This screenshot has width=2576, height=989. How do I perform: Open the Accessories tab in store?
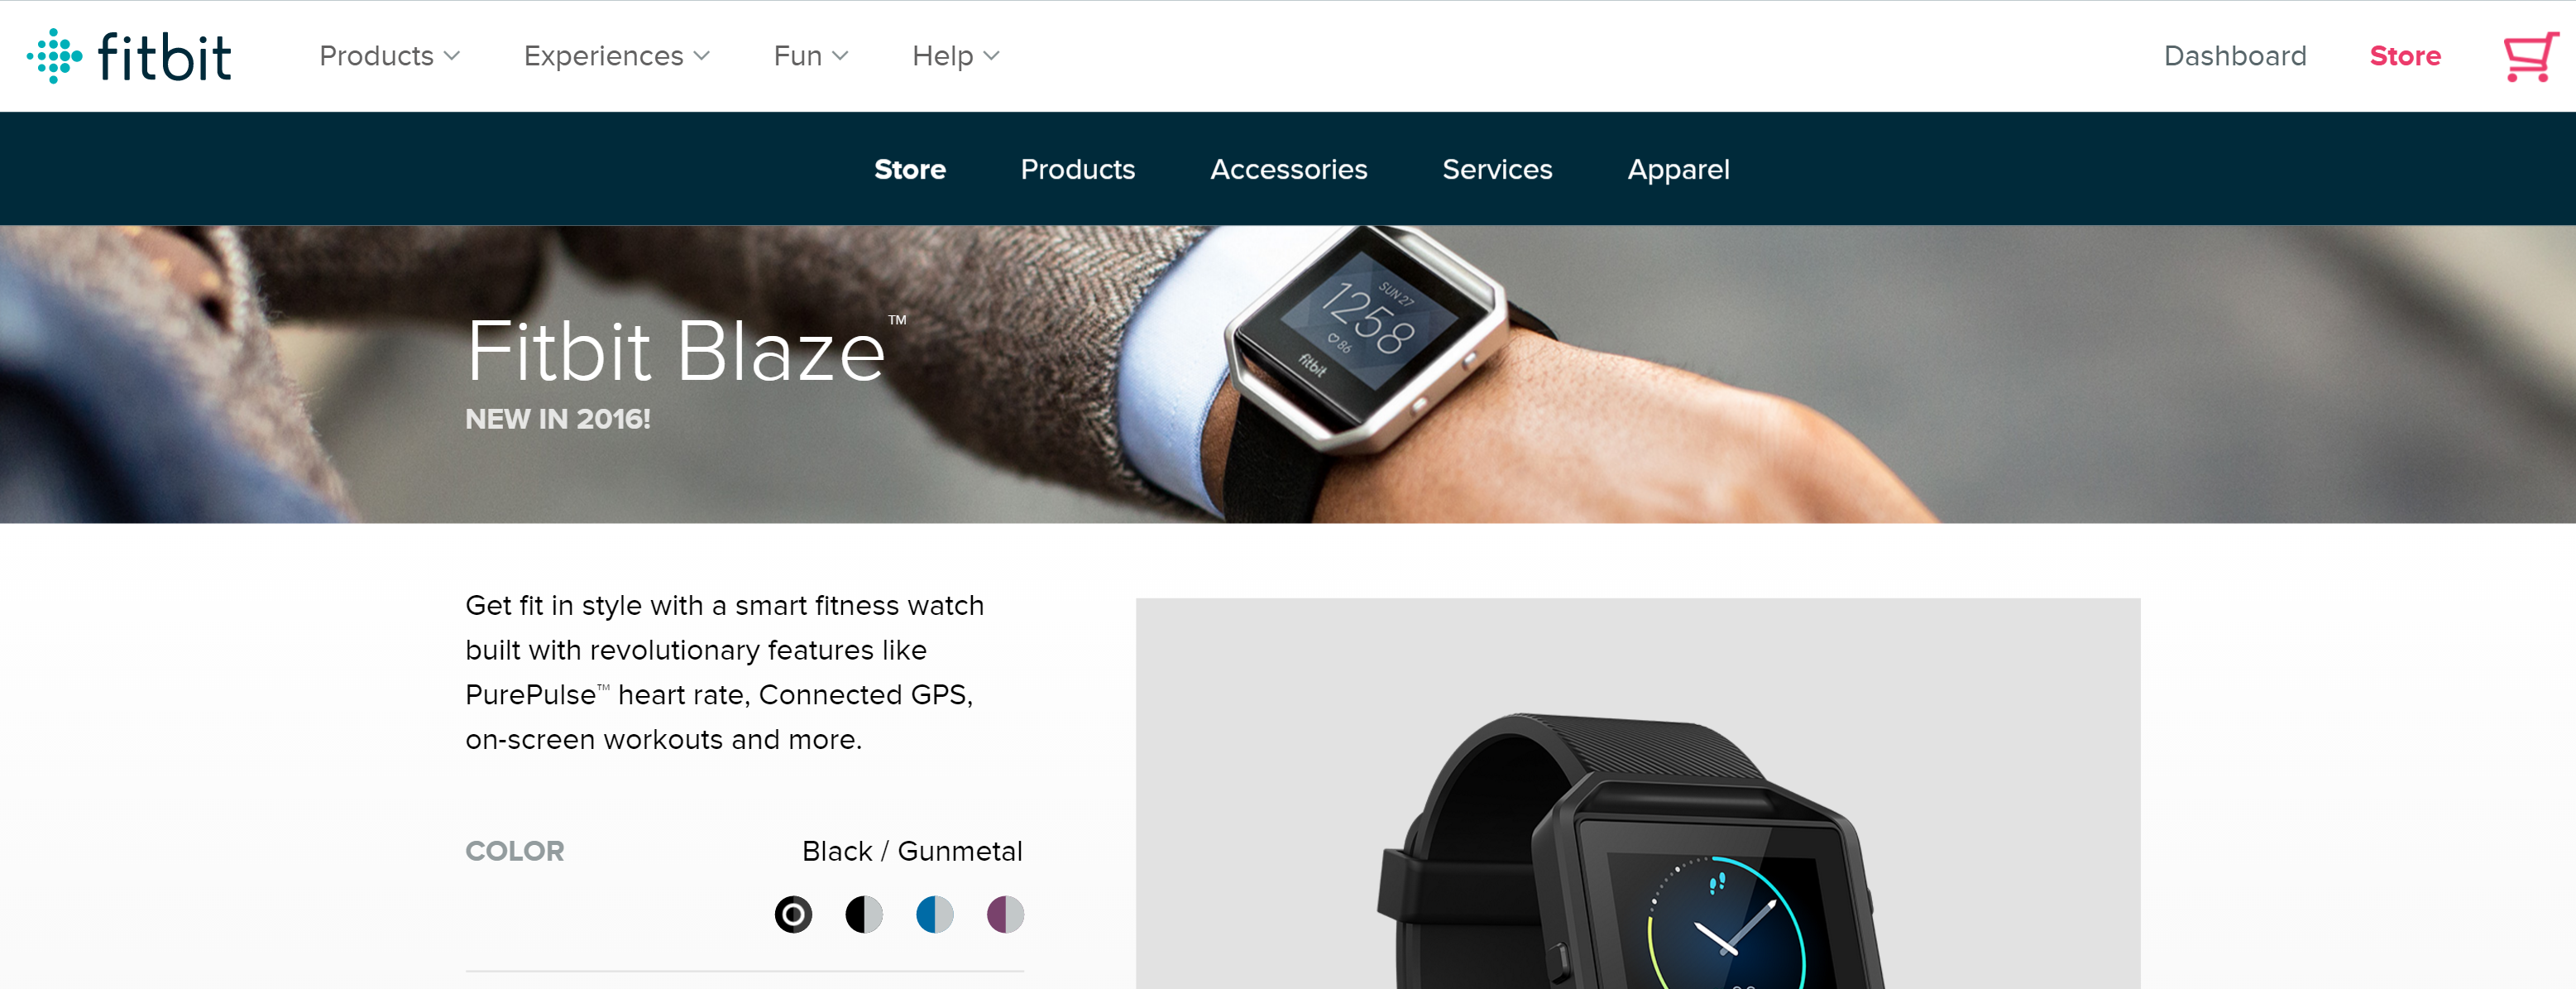(x=1288, y=167)
